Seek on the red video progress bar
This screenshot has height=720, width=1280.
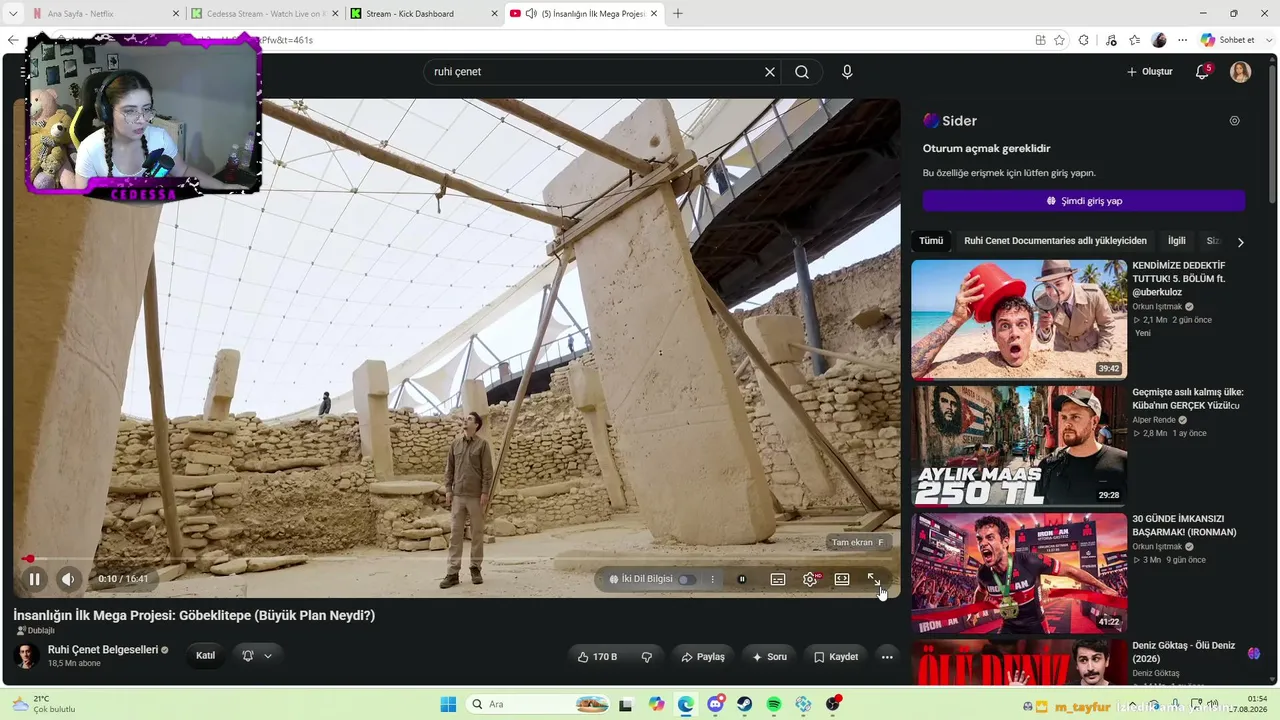tap(457, 559)
